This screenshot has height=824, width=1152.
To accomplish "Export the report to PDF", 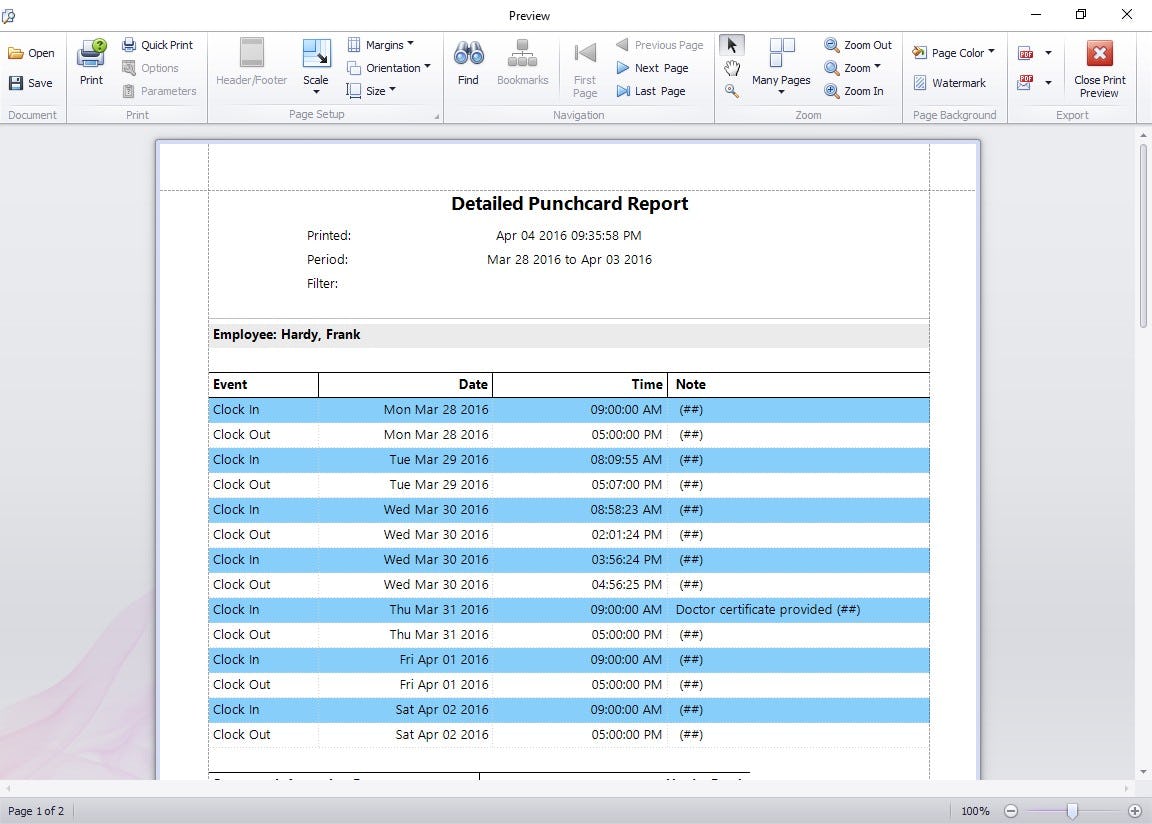I will point(1026,51).
